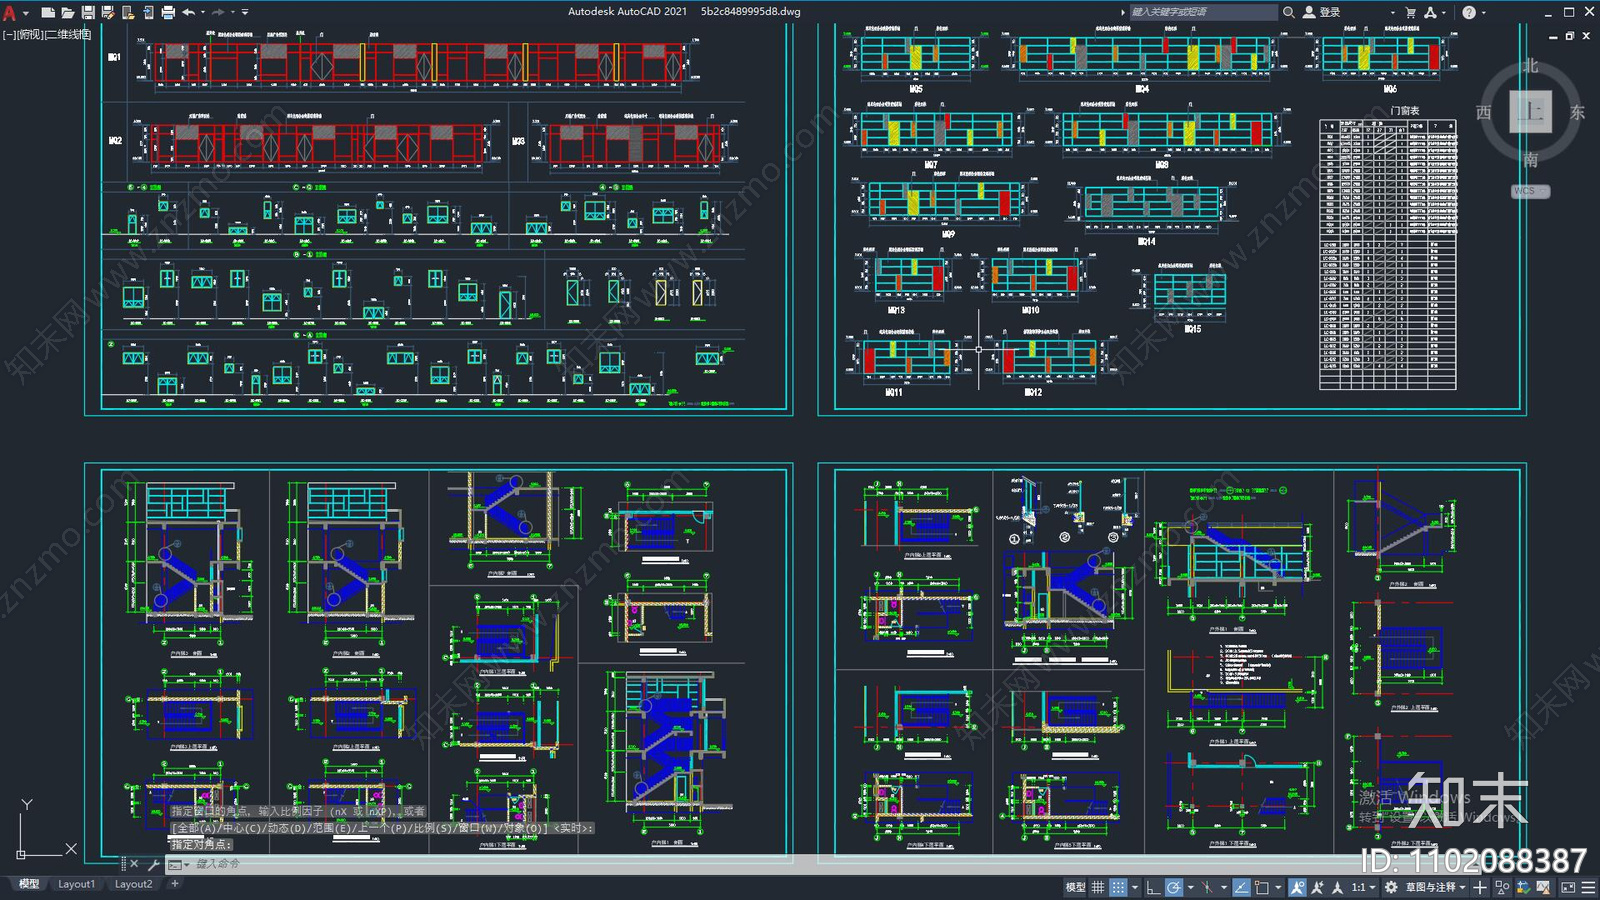1600x900 pixels.
Task: Open the status bar customization menu icon
Action: click(x=1588, y=887)
